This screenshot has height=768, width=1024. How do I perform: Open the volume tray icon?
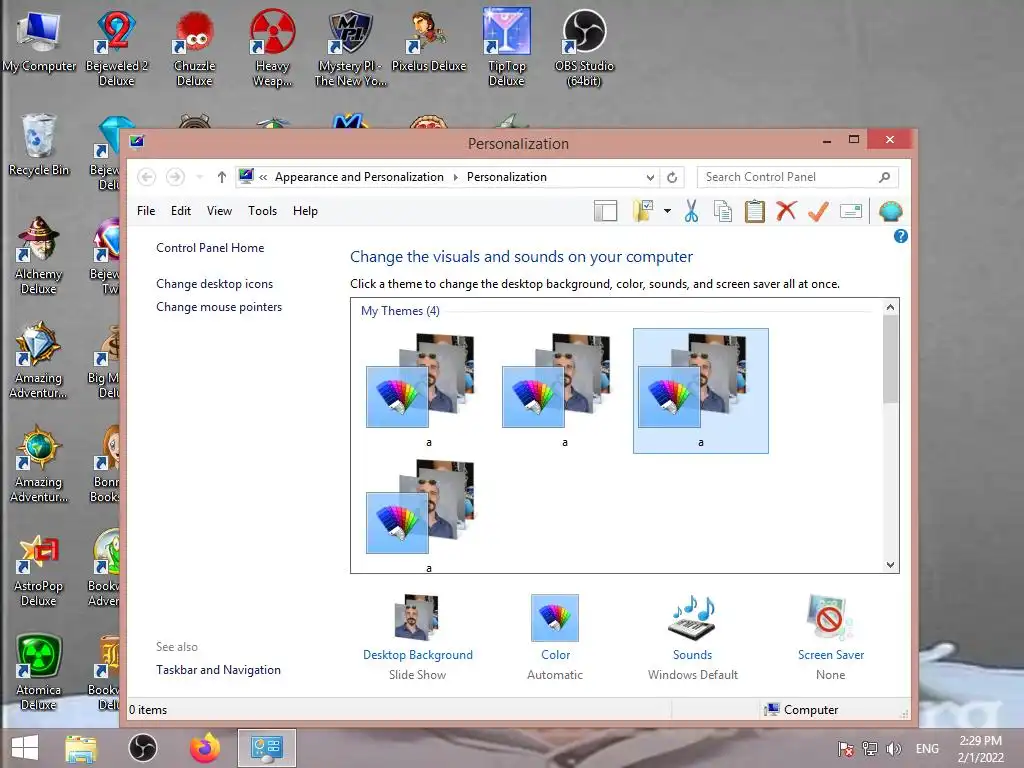(893, 749)
